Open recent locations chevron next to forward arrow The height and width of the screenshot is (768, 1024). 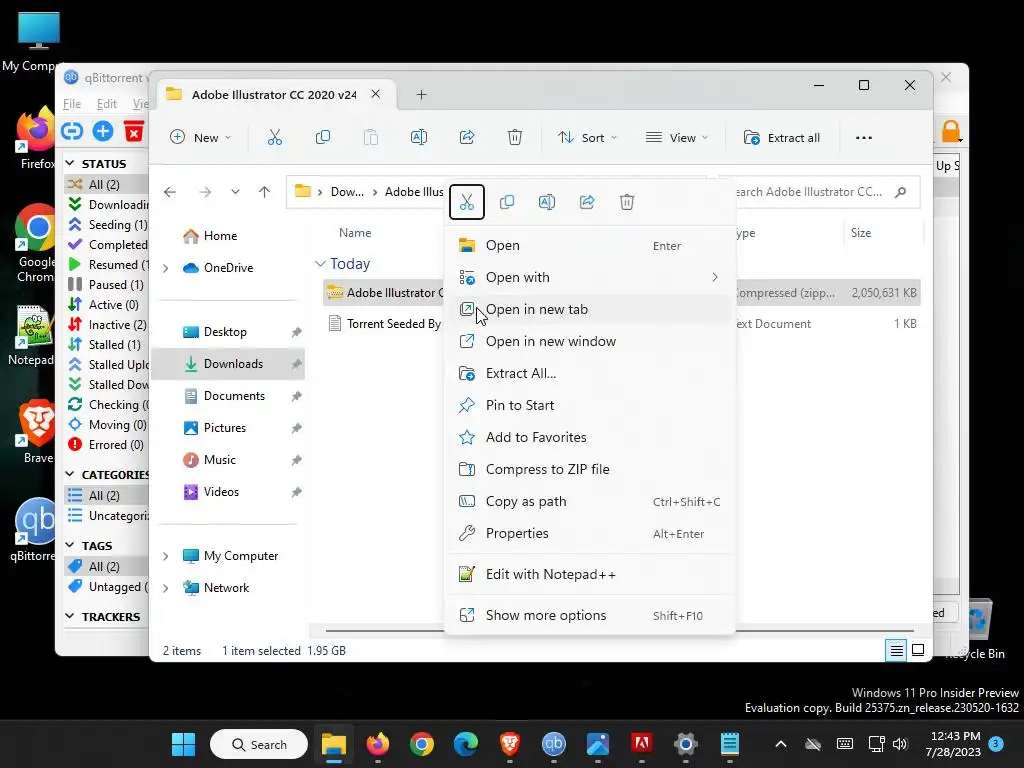tap(235, 192)
